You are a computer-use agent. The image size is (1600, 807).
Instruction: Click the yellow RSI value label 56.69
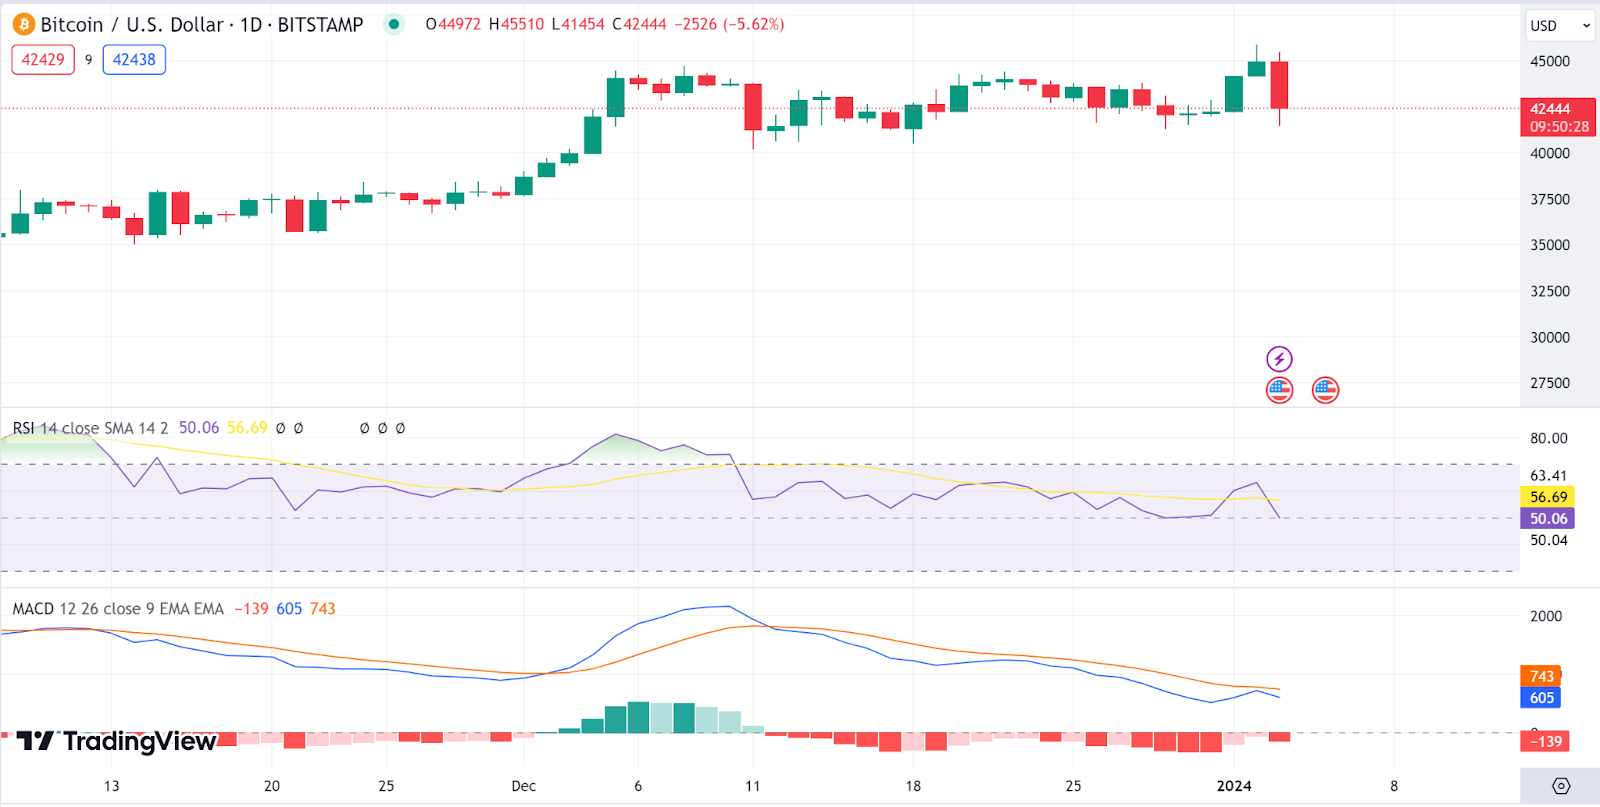pyautogui.click(x=1548, y=497)
